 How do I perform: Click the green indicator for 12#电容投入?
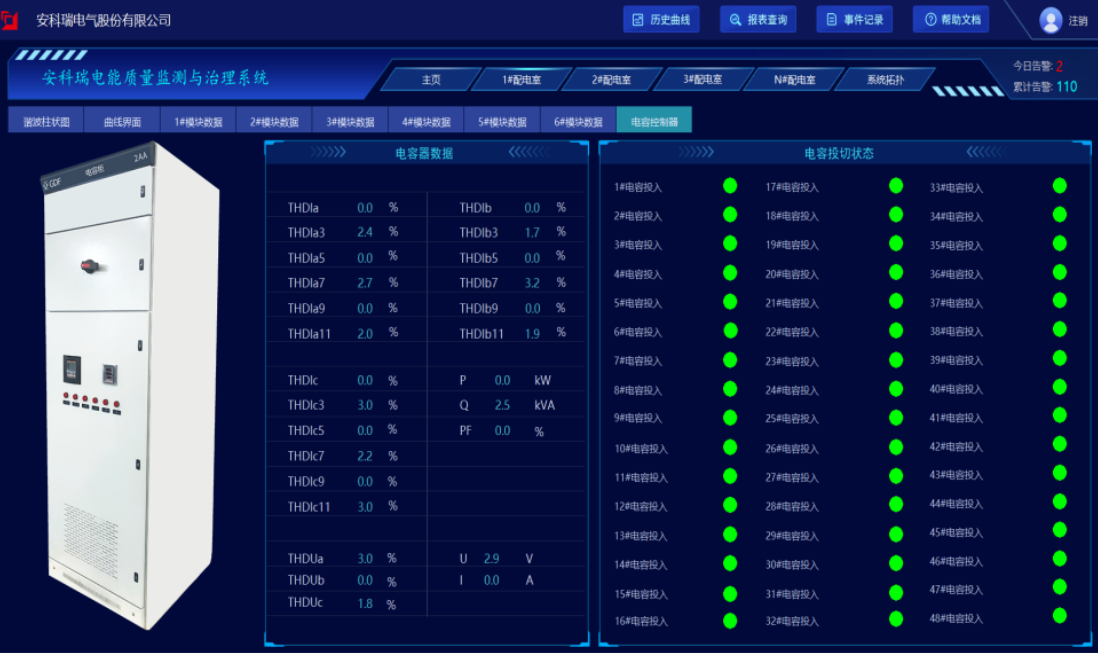pos(730,505)
